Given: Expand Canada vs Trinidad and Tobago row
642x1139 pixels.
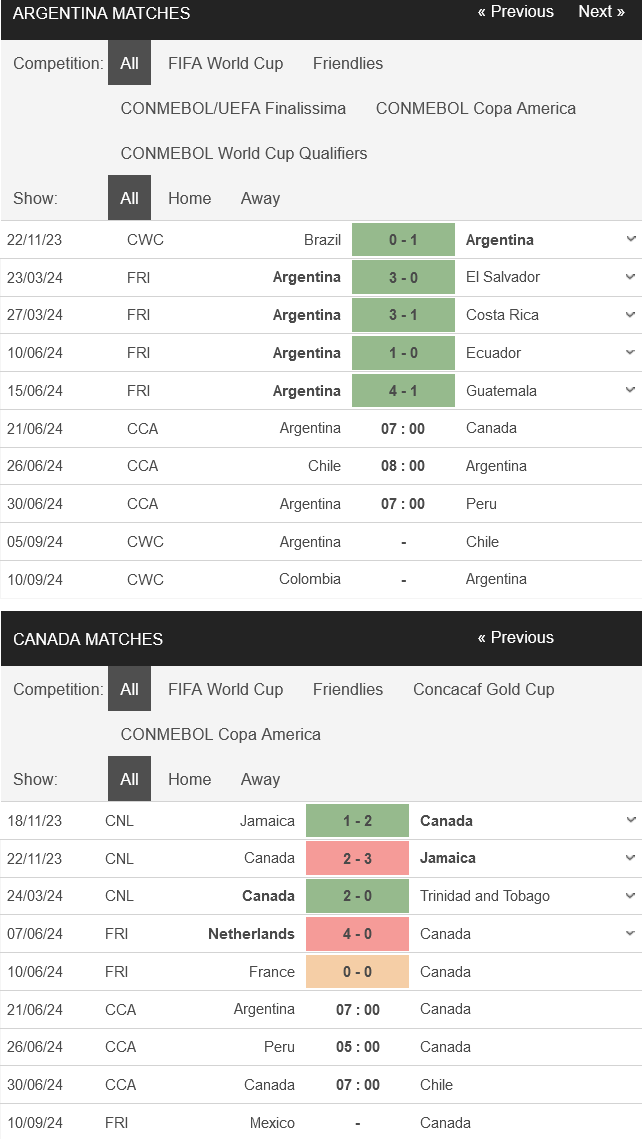Looking at the screenshot, I should [630, 896].
